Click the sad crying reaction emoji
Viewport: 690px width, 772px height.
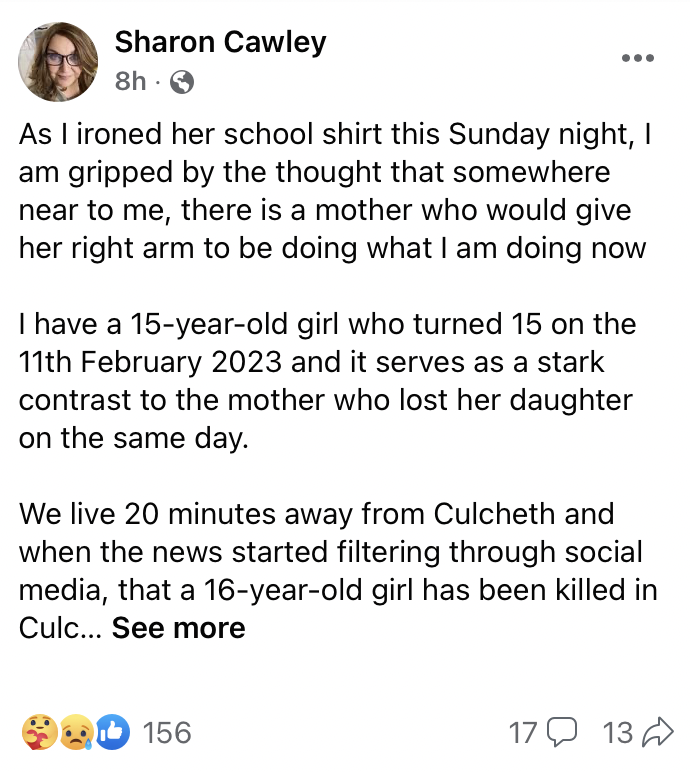point(76,733)
